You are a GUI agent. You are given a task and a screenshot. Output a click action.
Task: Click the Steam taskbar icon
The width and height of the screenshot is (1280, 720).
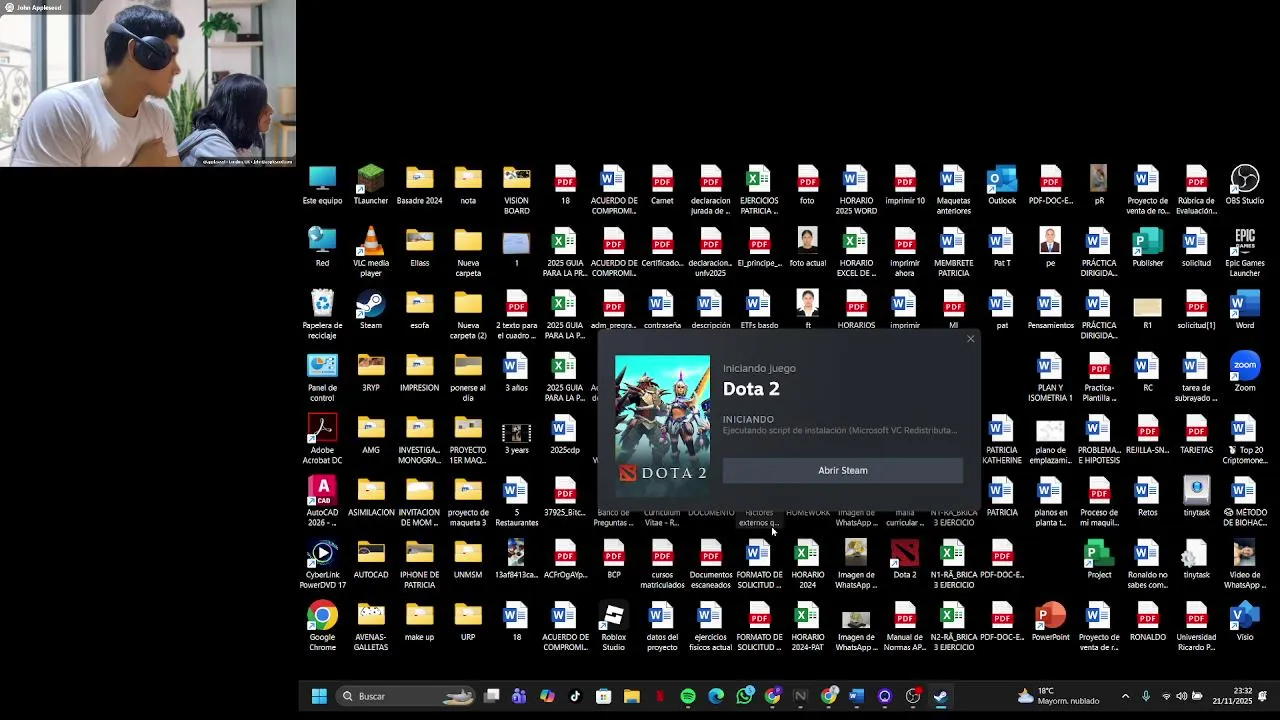click(941, 696)
